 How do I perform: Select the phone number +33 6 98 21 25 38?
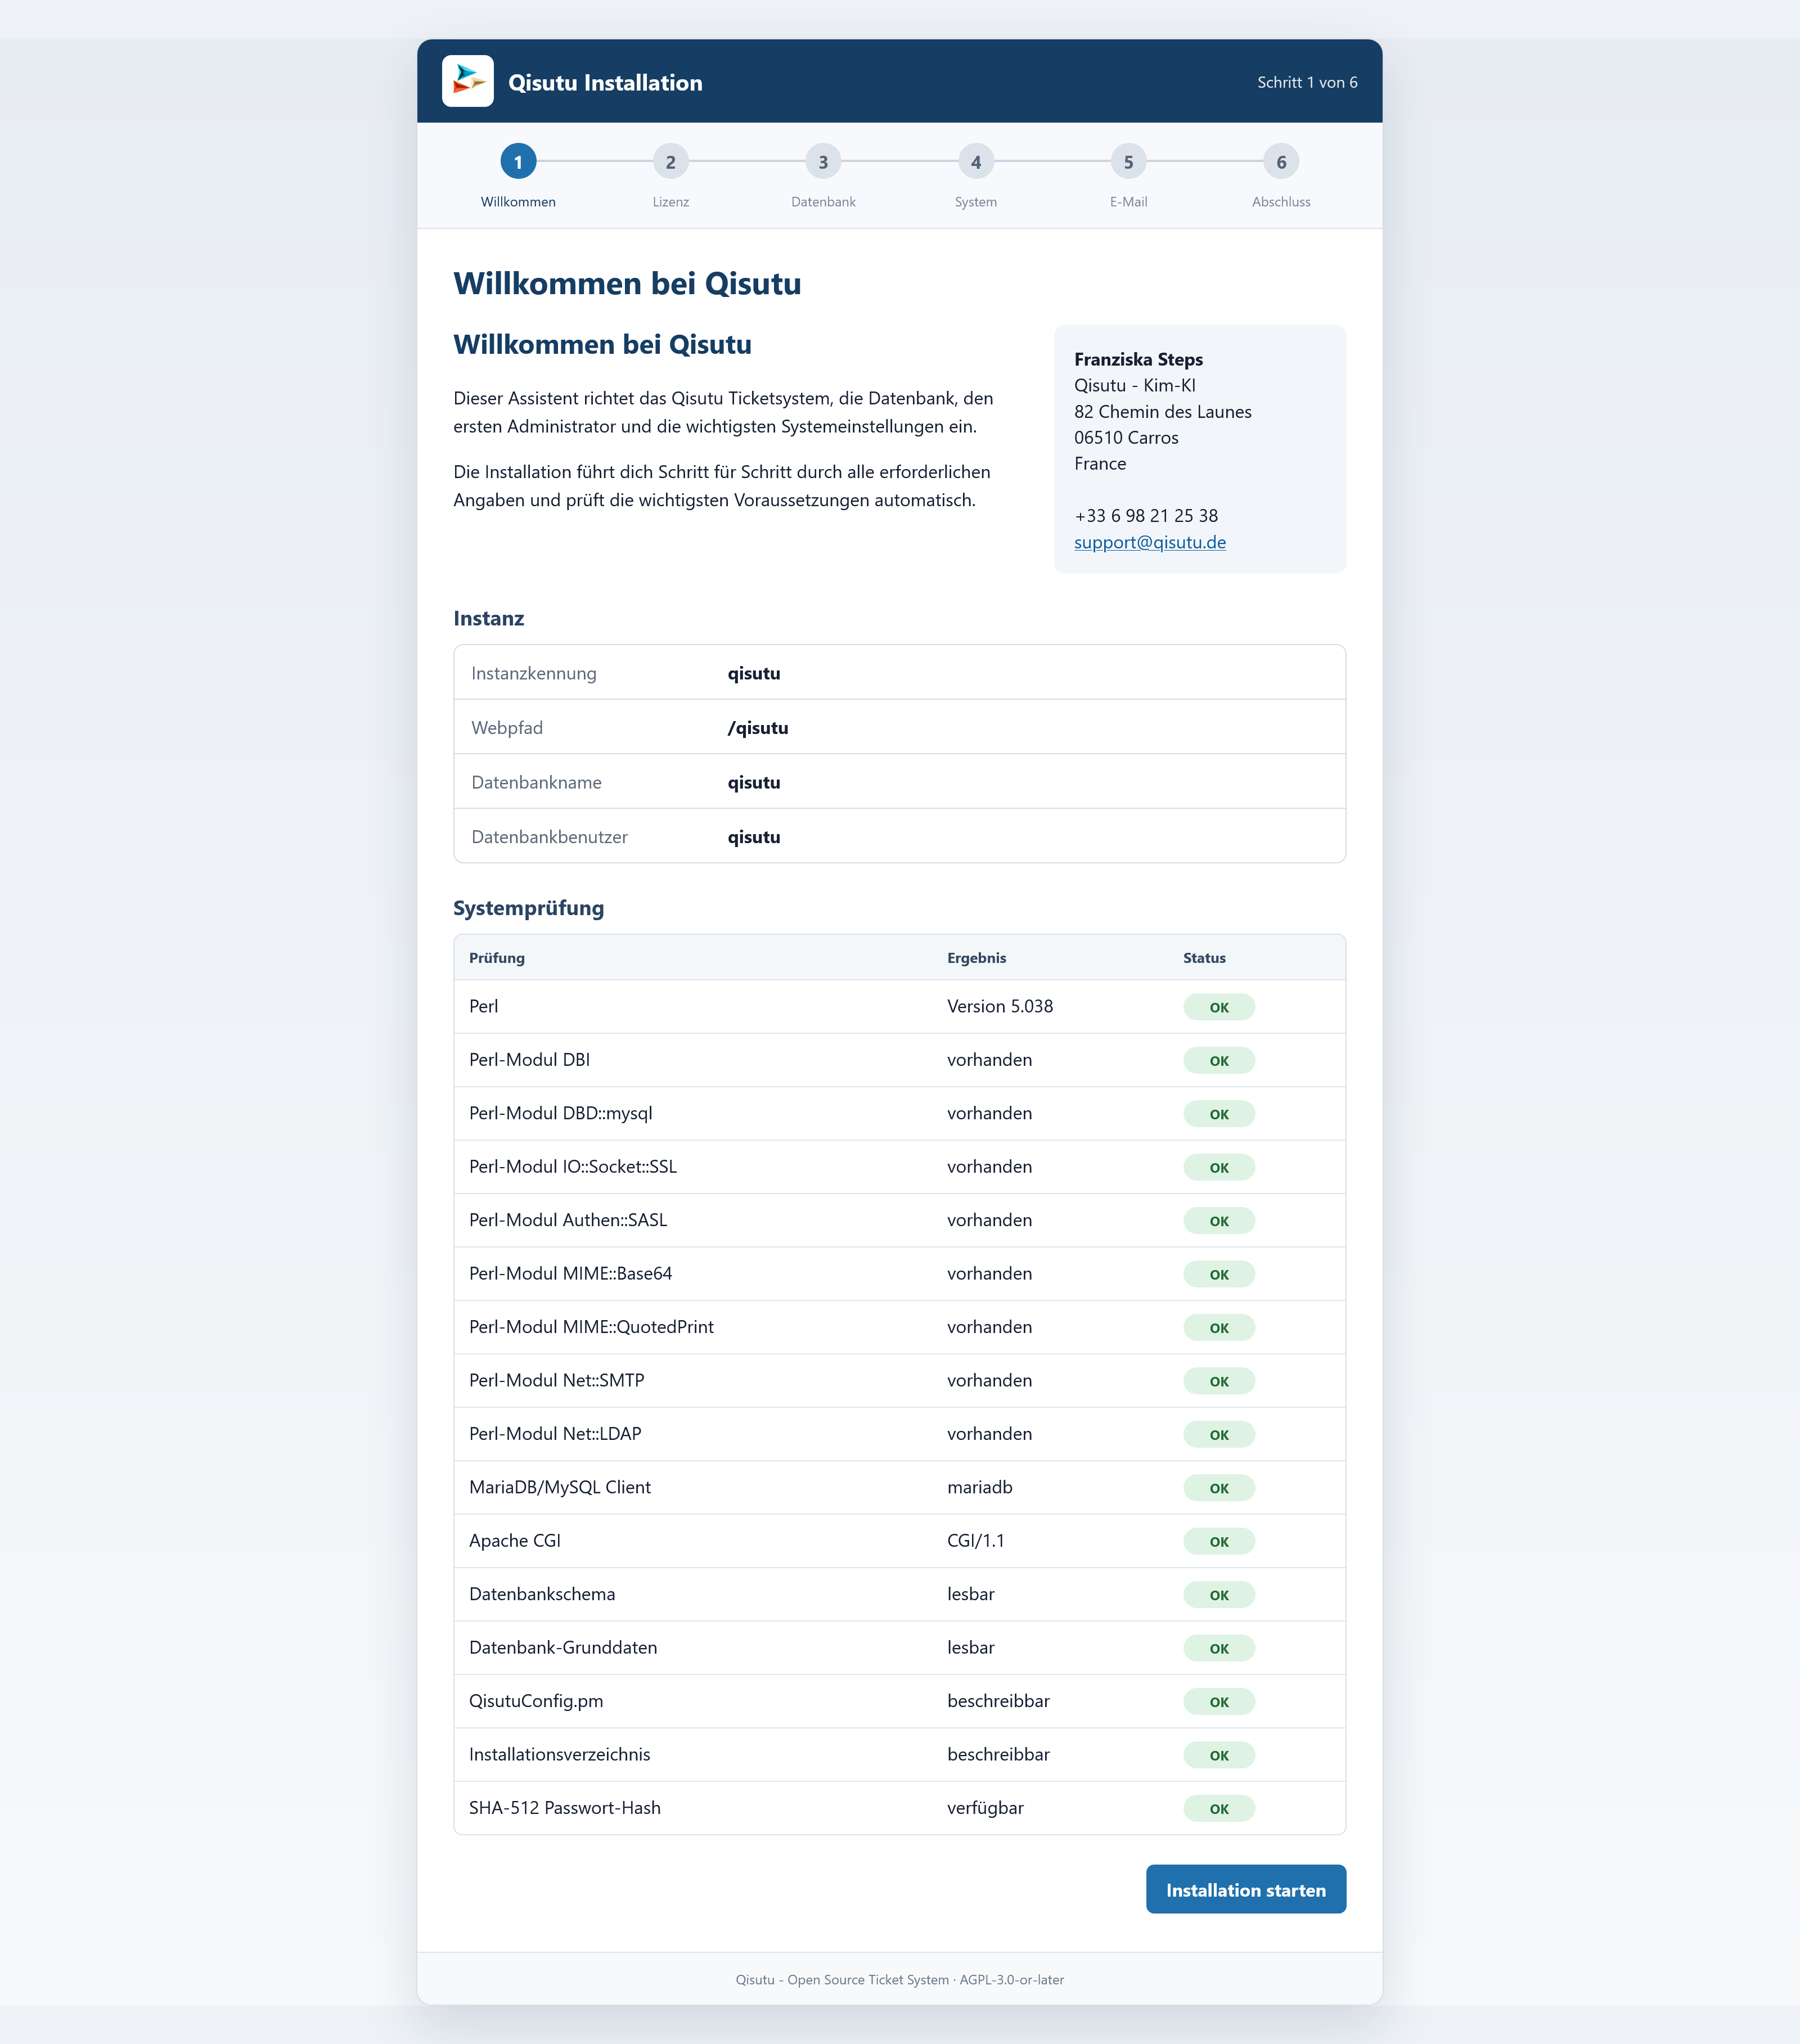pos(1146,516)
